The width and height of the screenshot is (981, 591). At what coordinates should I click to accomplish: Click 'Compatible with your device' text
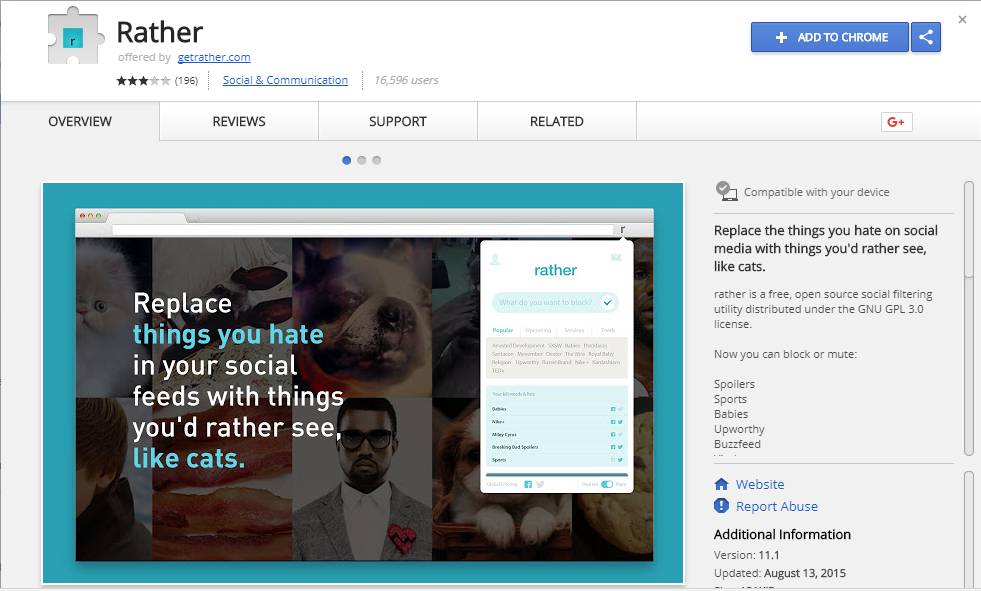(x=816, y=192)
